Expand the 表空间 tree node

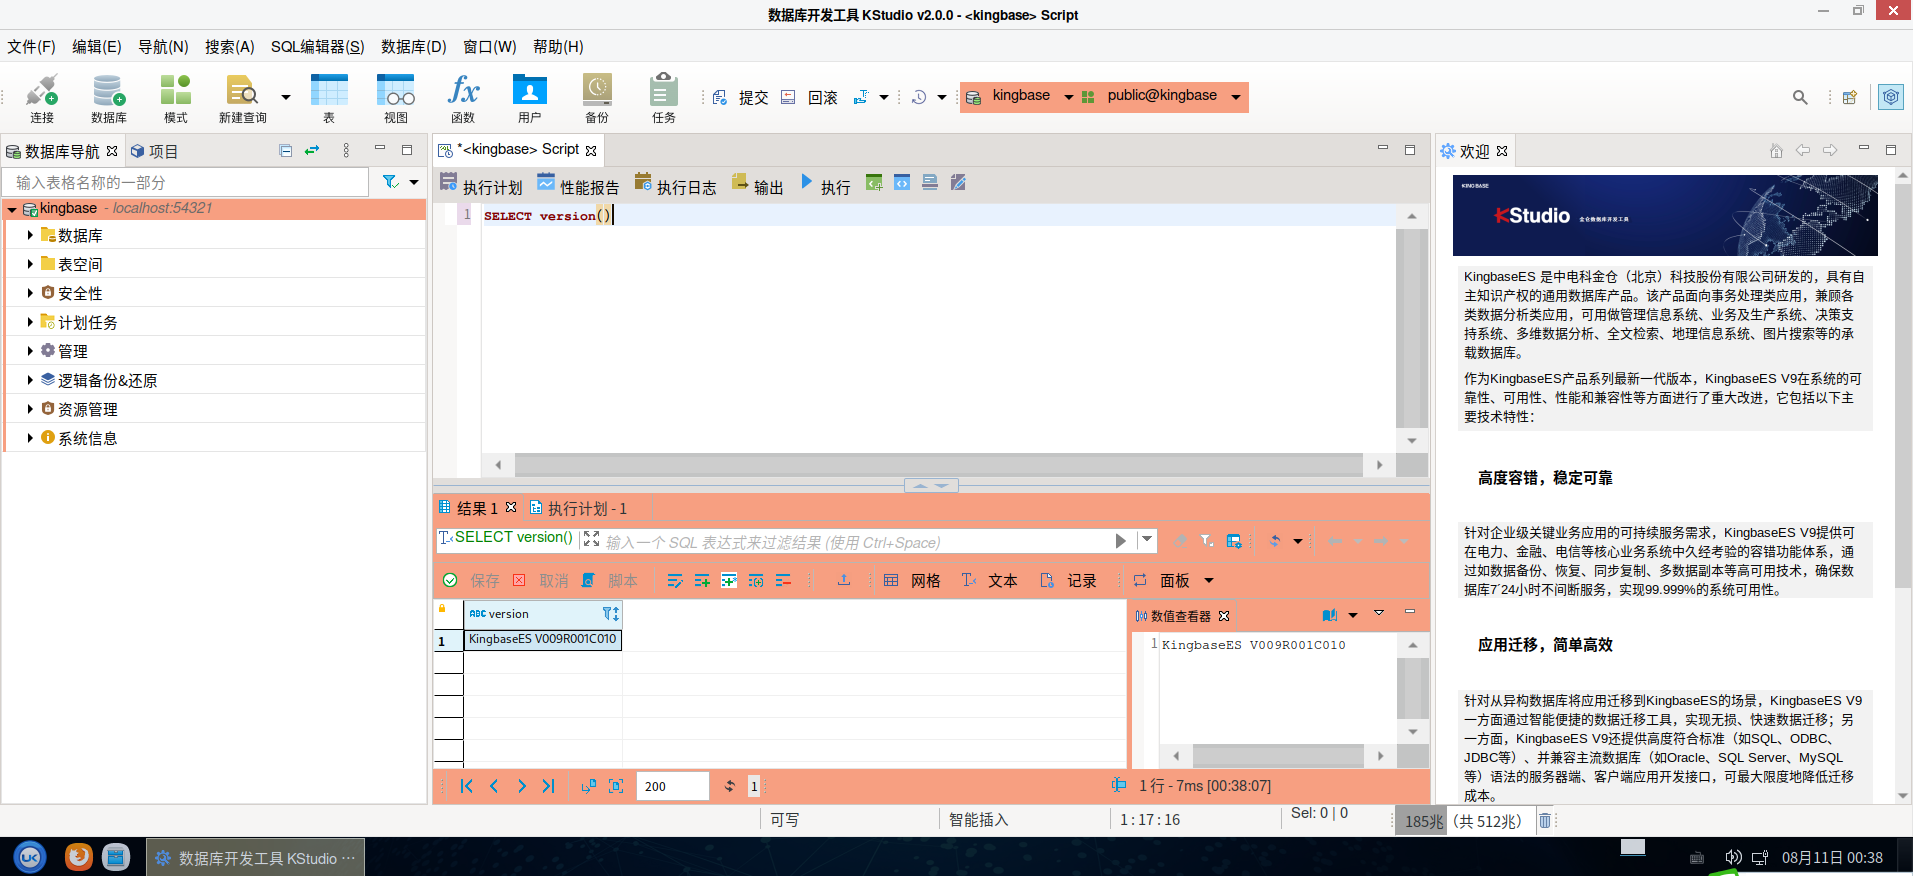(30, 265)
